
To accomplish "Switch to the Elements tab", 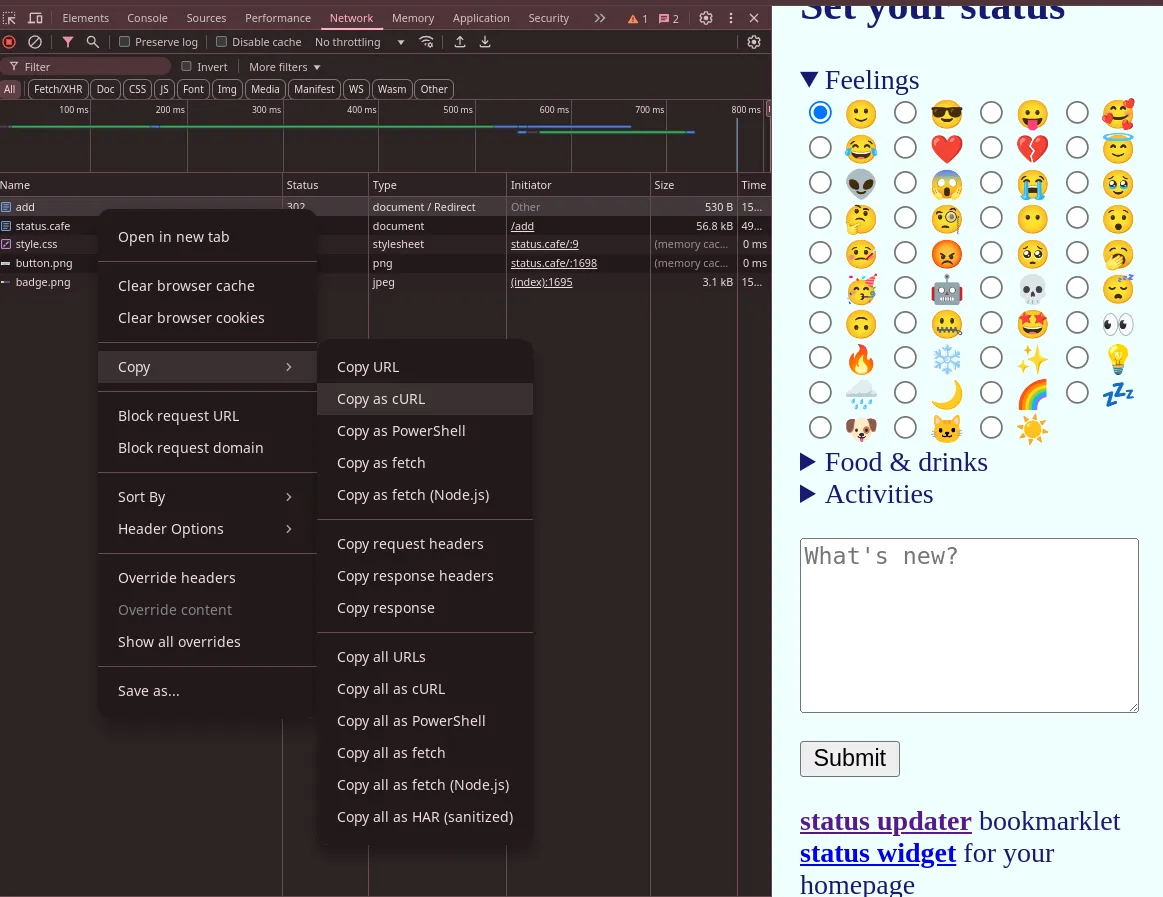I will [x=86, y=18].
